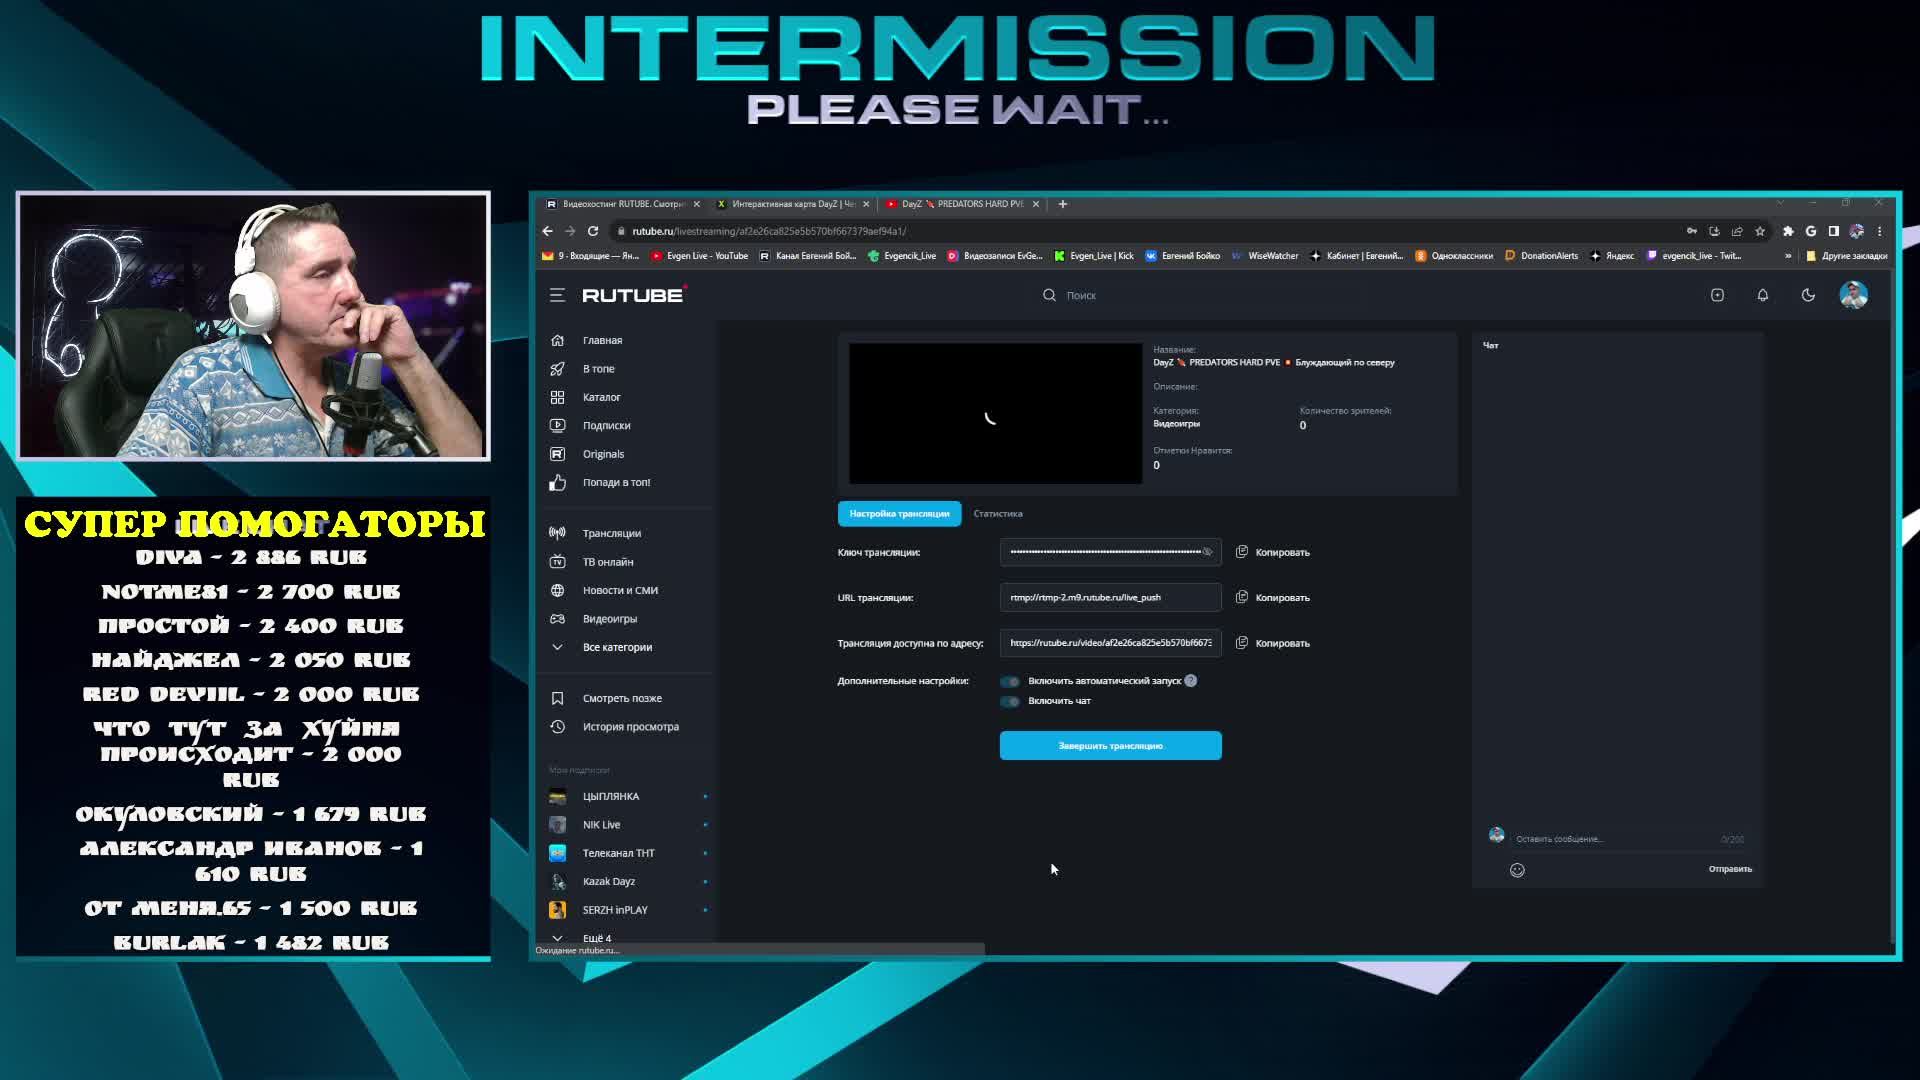Viewport: 1920px width, 1080px height.
Task: Switch to dark/light theme moon icon
Action: 1808,295
